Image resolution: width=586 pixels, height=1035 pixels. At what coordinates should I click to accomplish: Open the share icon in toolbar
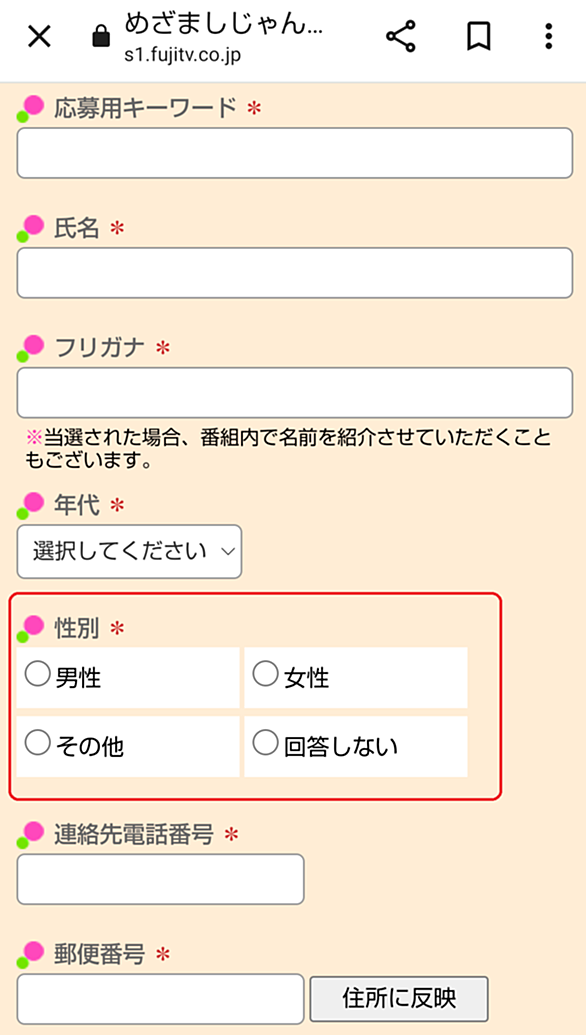401,36
